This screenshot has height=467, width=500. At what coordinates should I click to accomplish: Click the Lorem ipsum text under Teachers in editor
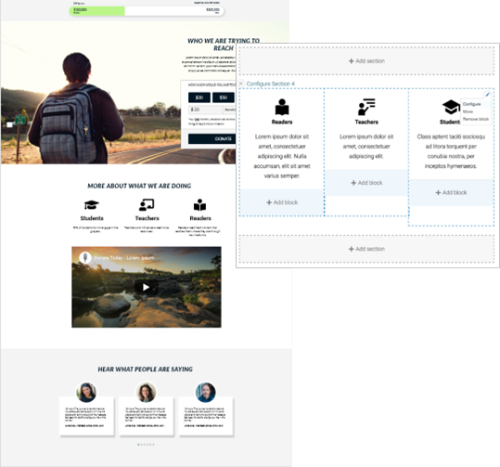pyautogui.click(x=367, y=146)
